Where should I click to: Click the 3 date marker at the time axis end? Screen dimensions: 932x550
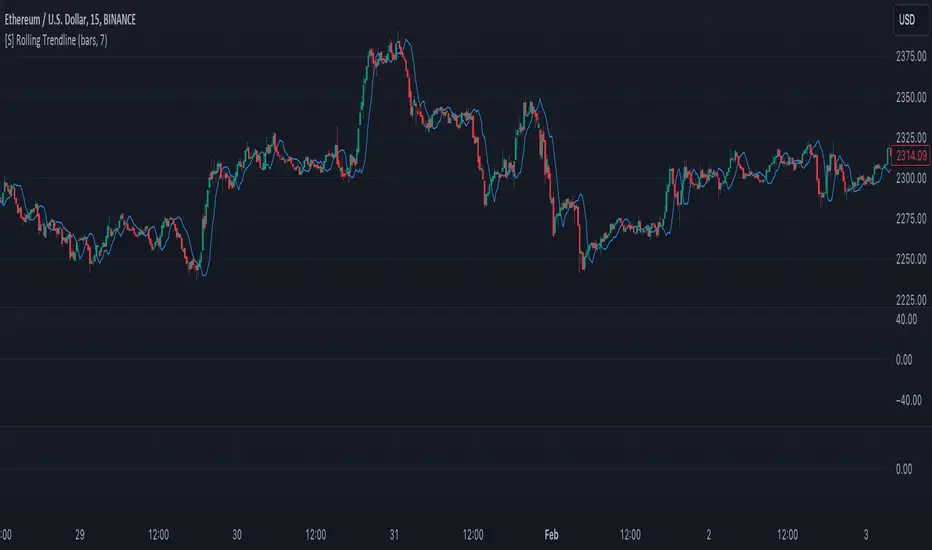pyautogui.click(x=868, y=533)
